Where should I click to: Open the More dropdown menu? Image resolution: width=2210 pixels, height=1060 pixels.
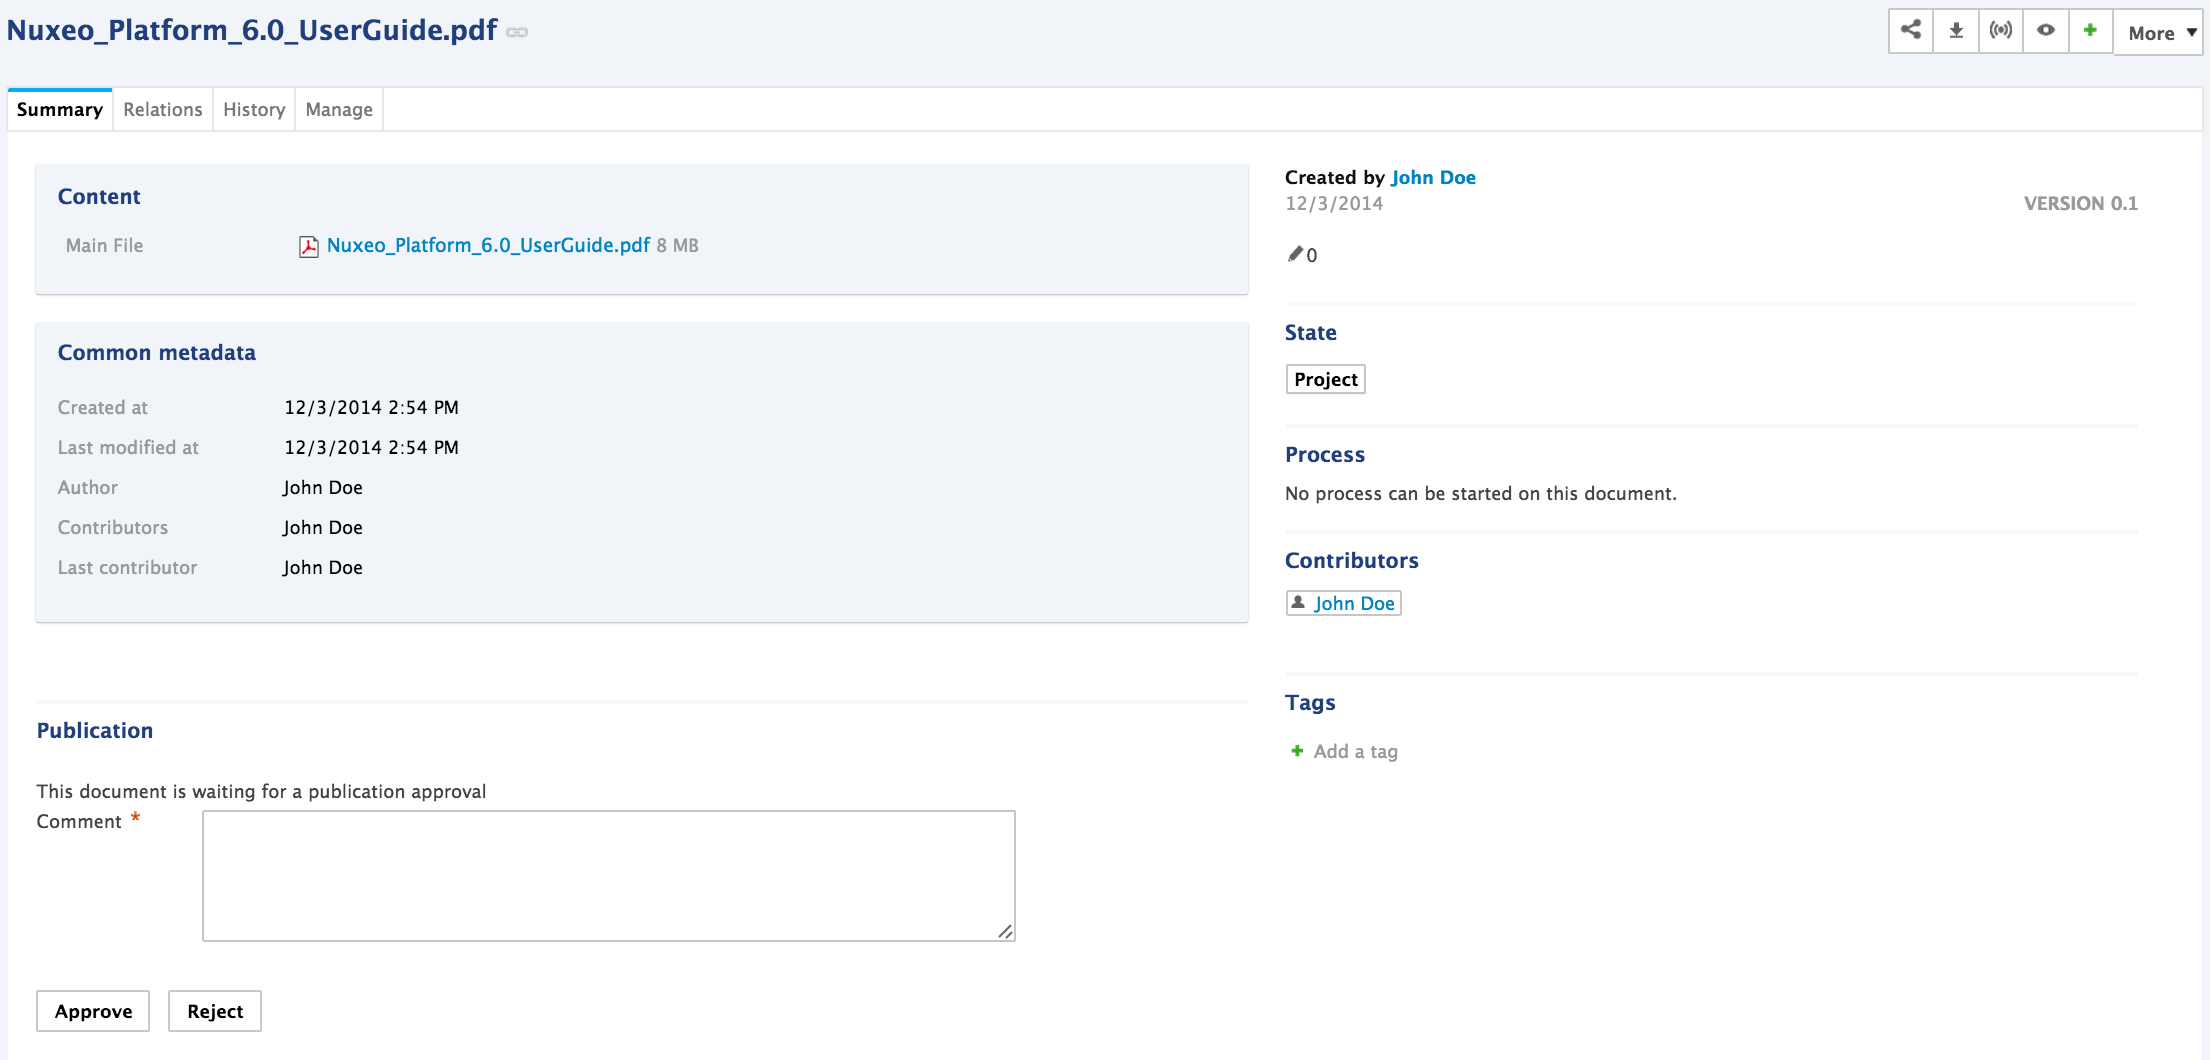(2160, 33)
